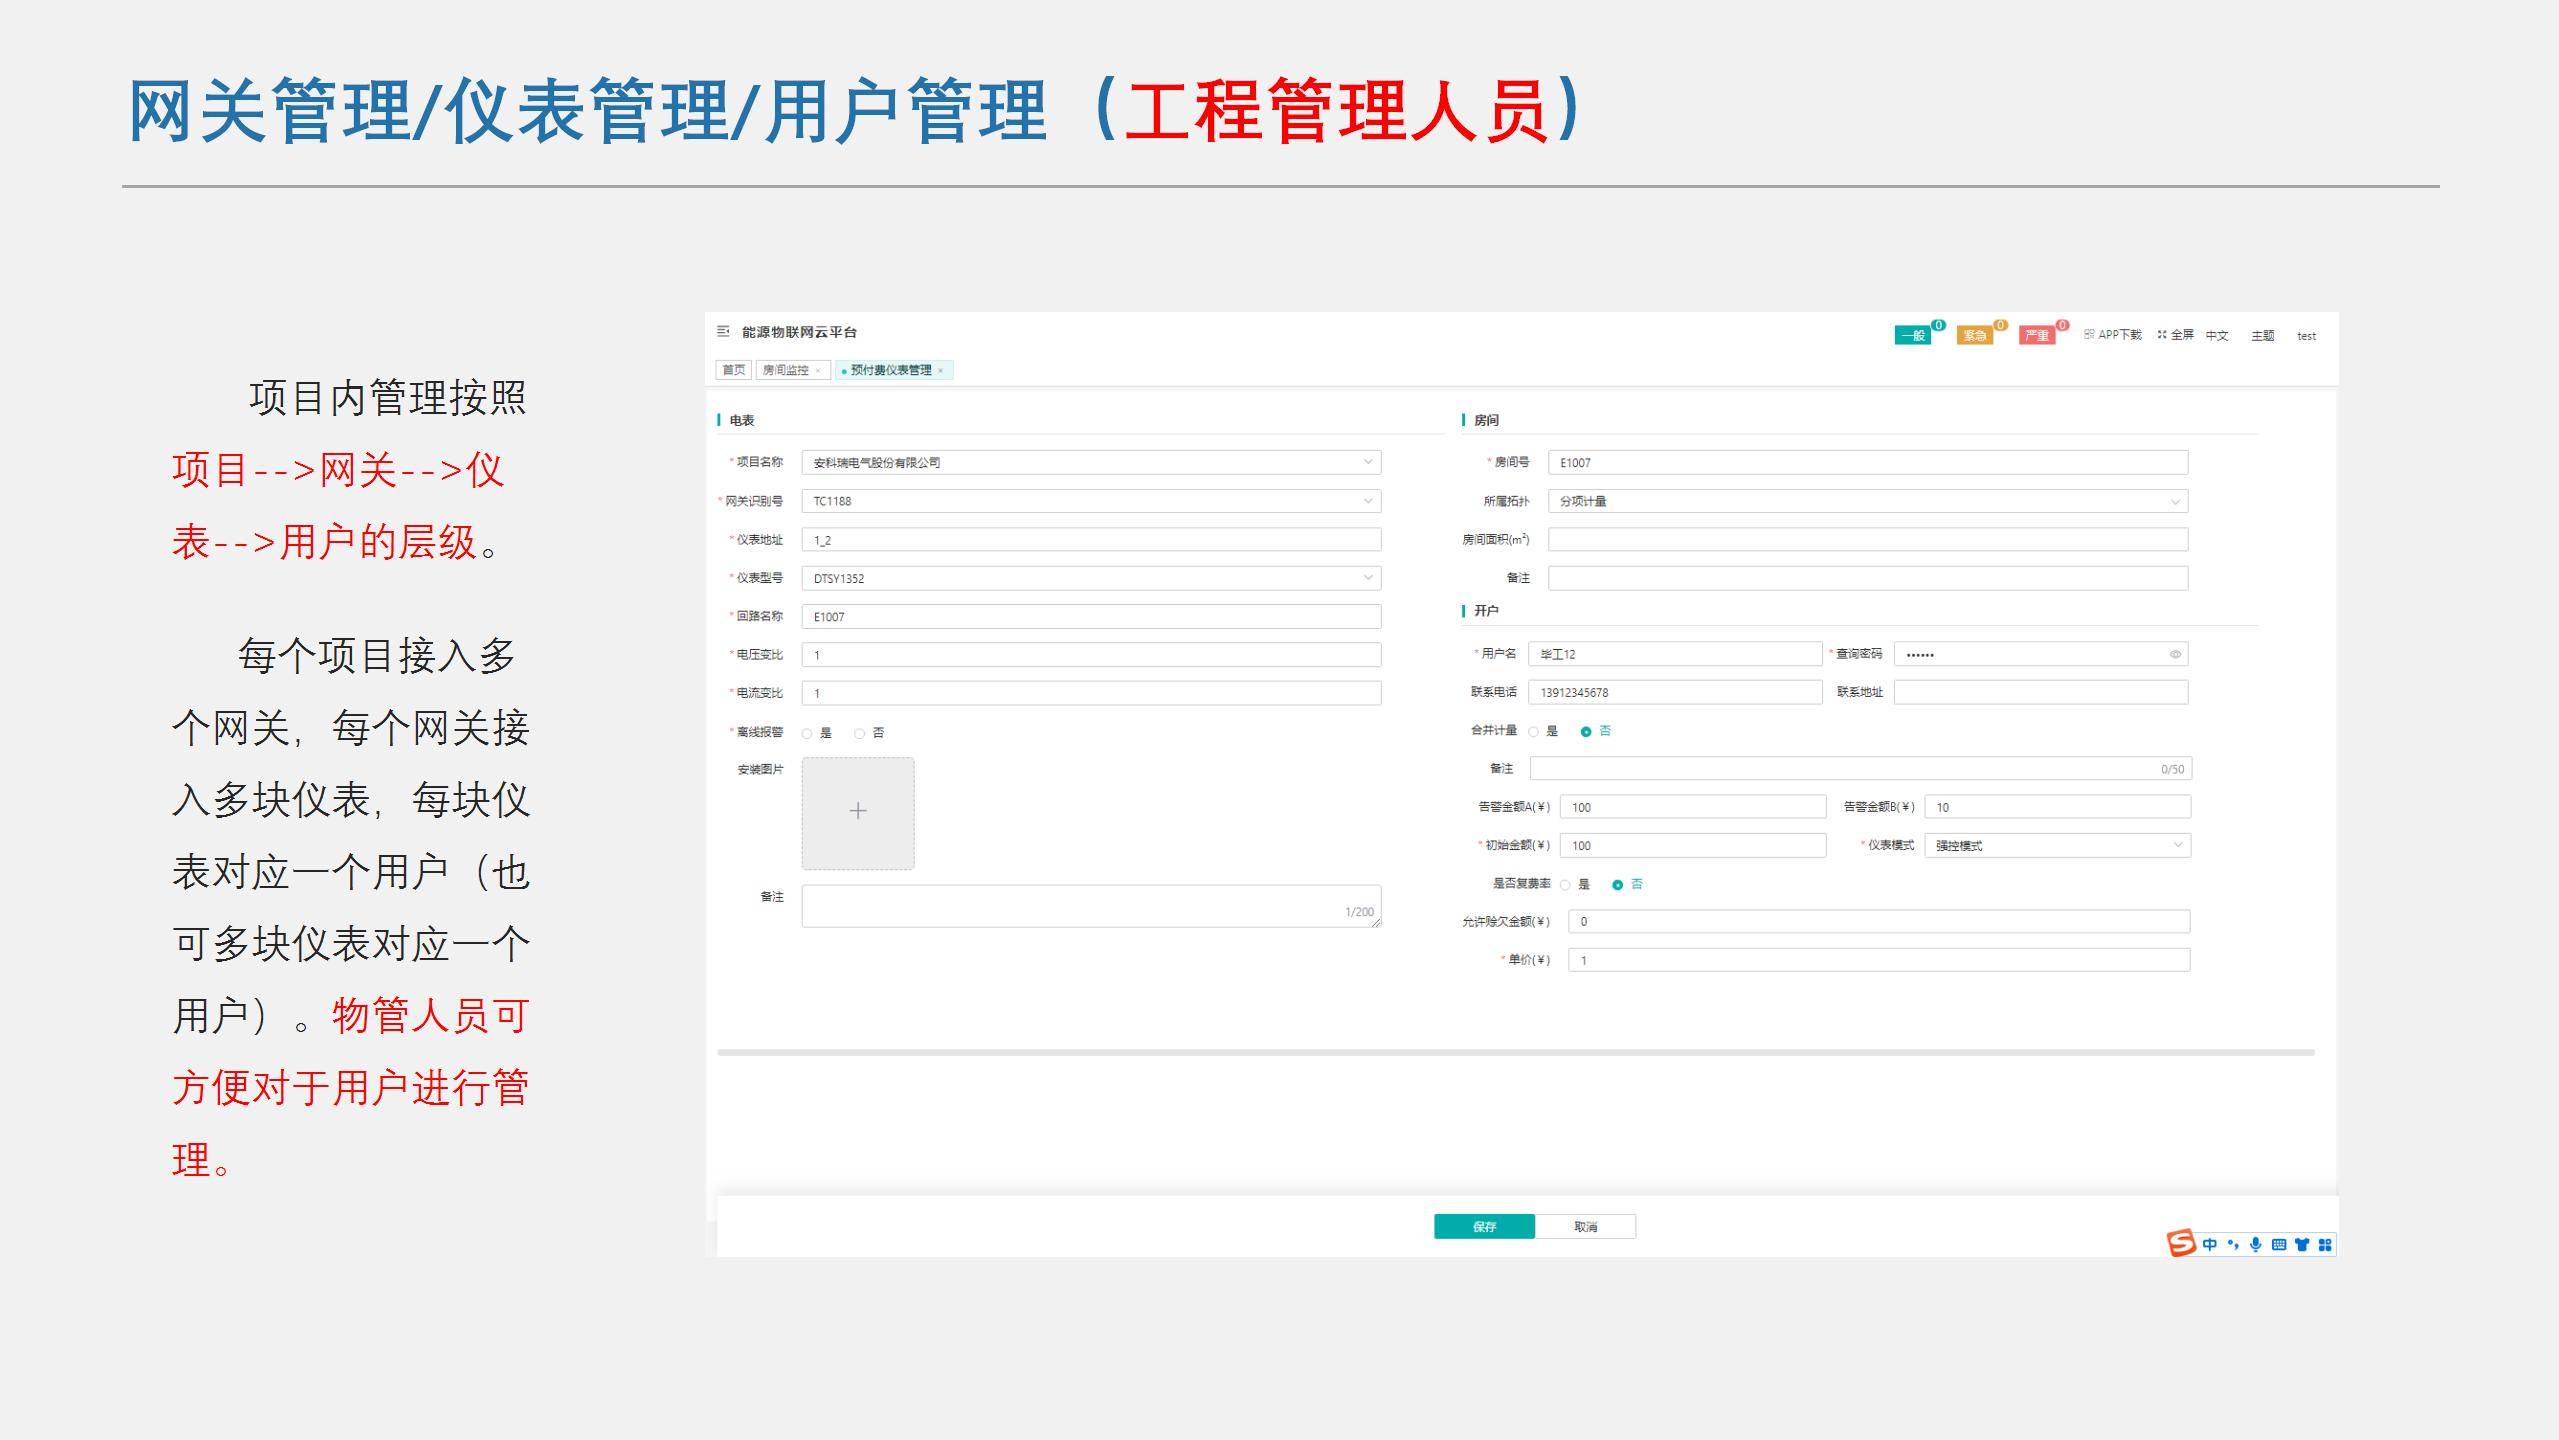Show password with eye icon in 查询密码
This screenshot has height=1440, width=2559.
(2174, 654)
